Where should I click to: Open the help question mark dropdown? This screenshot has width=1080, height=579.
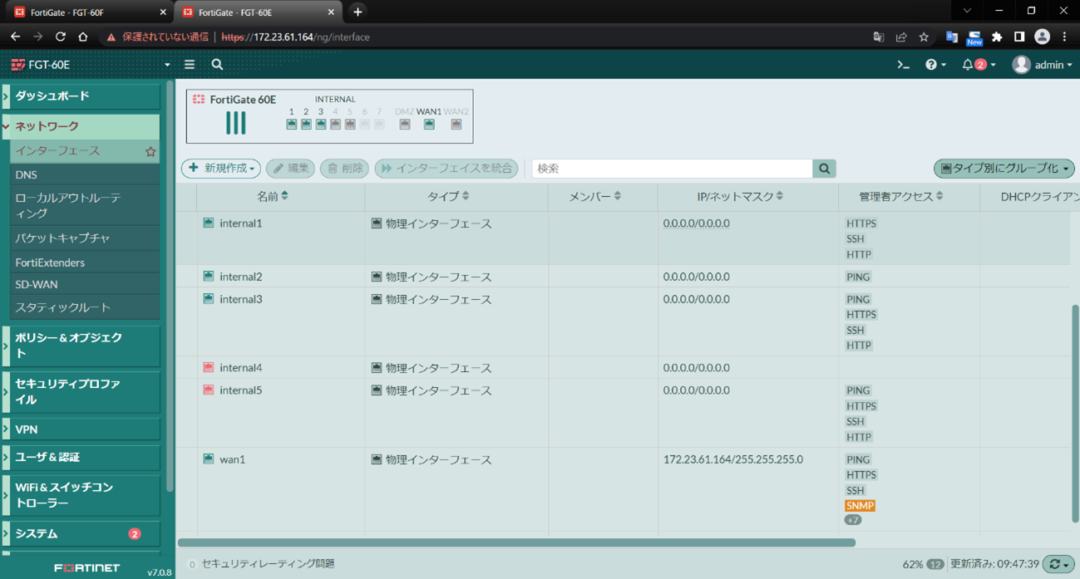pos(935,65)
